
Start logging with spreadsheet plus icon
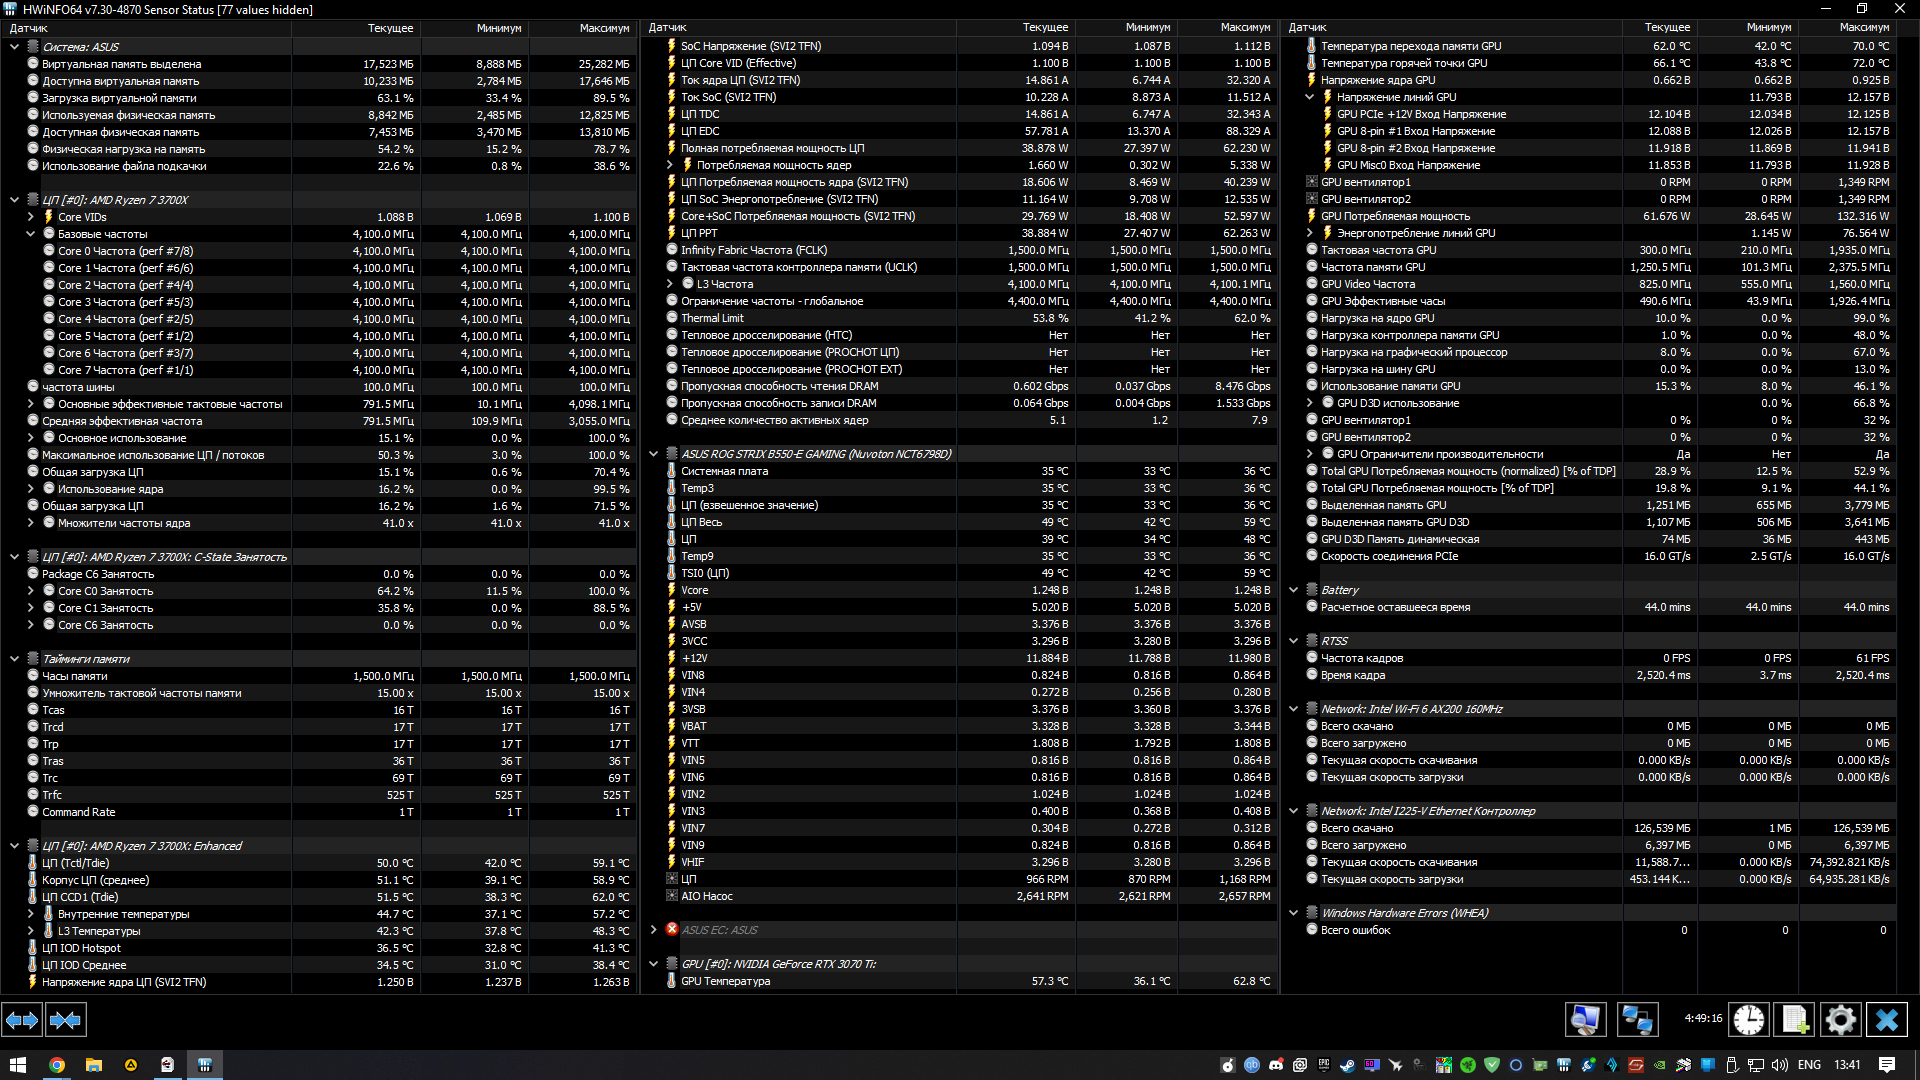(x=1795, y=1020)
